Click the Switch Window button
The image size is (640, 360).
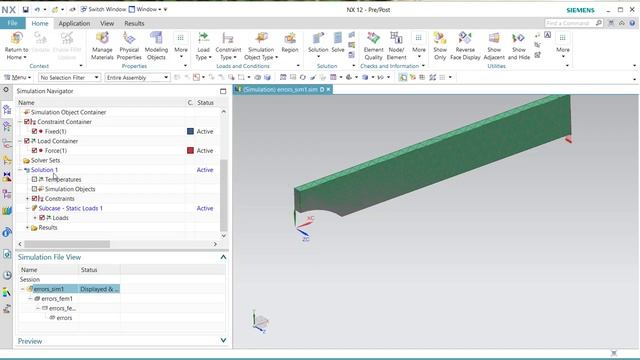click(x=103, y=9)
